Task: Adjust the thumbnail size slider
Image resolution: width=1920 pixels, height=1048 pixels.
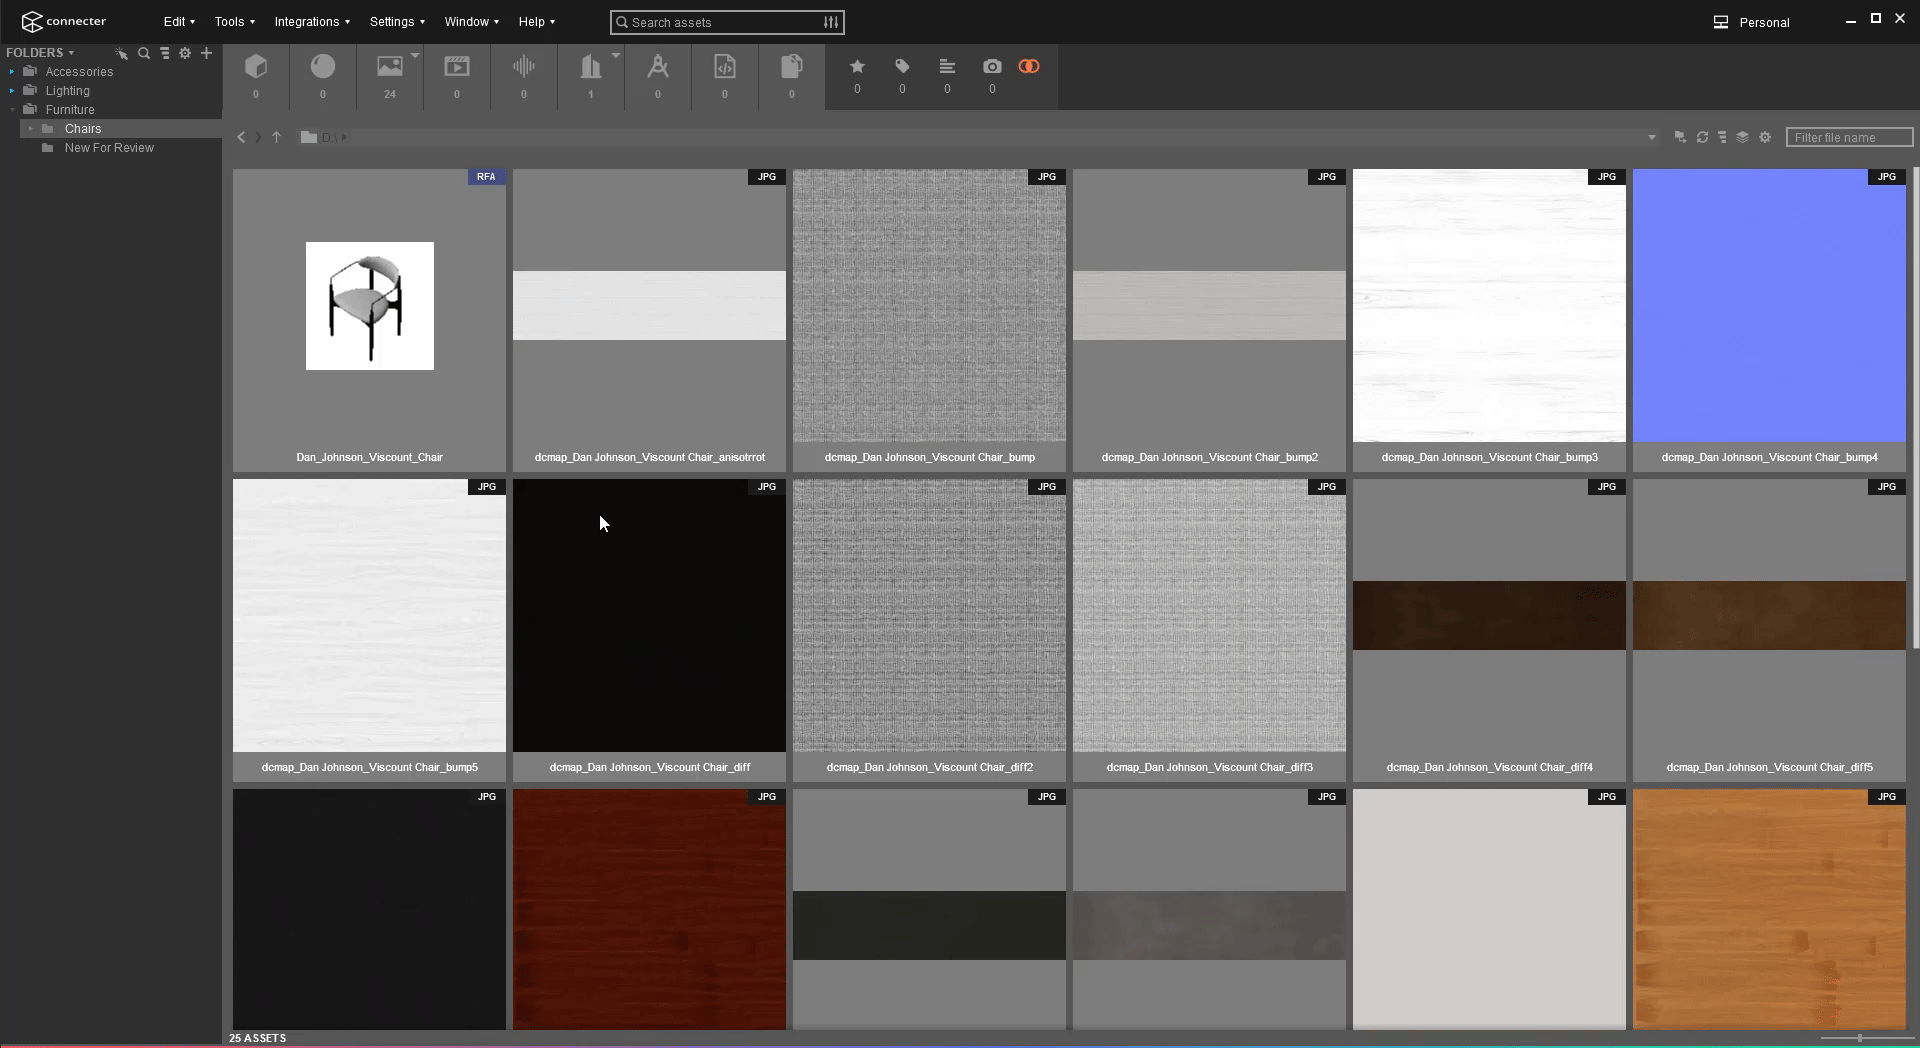Action: 1860,1038
